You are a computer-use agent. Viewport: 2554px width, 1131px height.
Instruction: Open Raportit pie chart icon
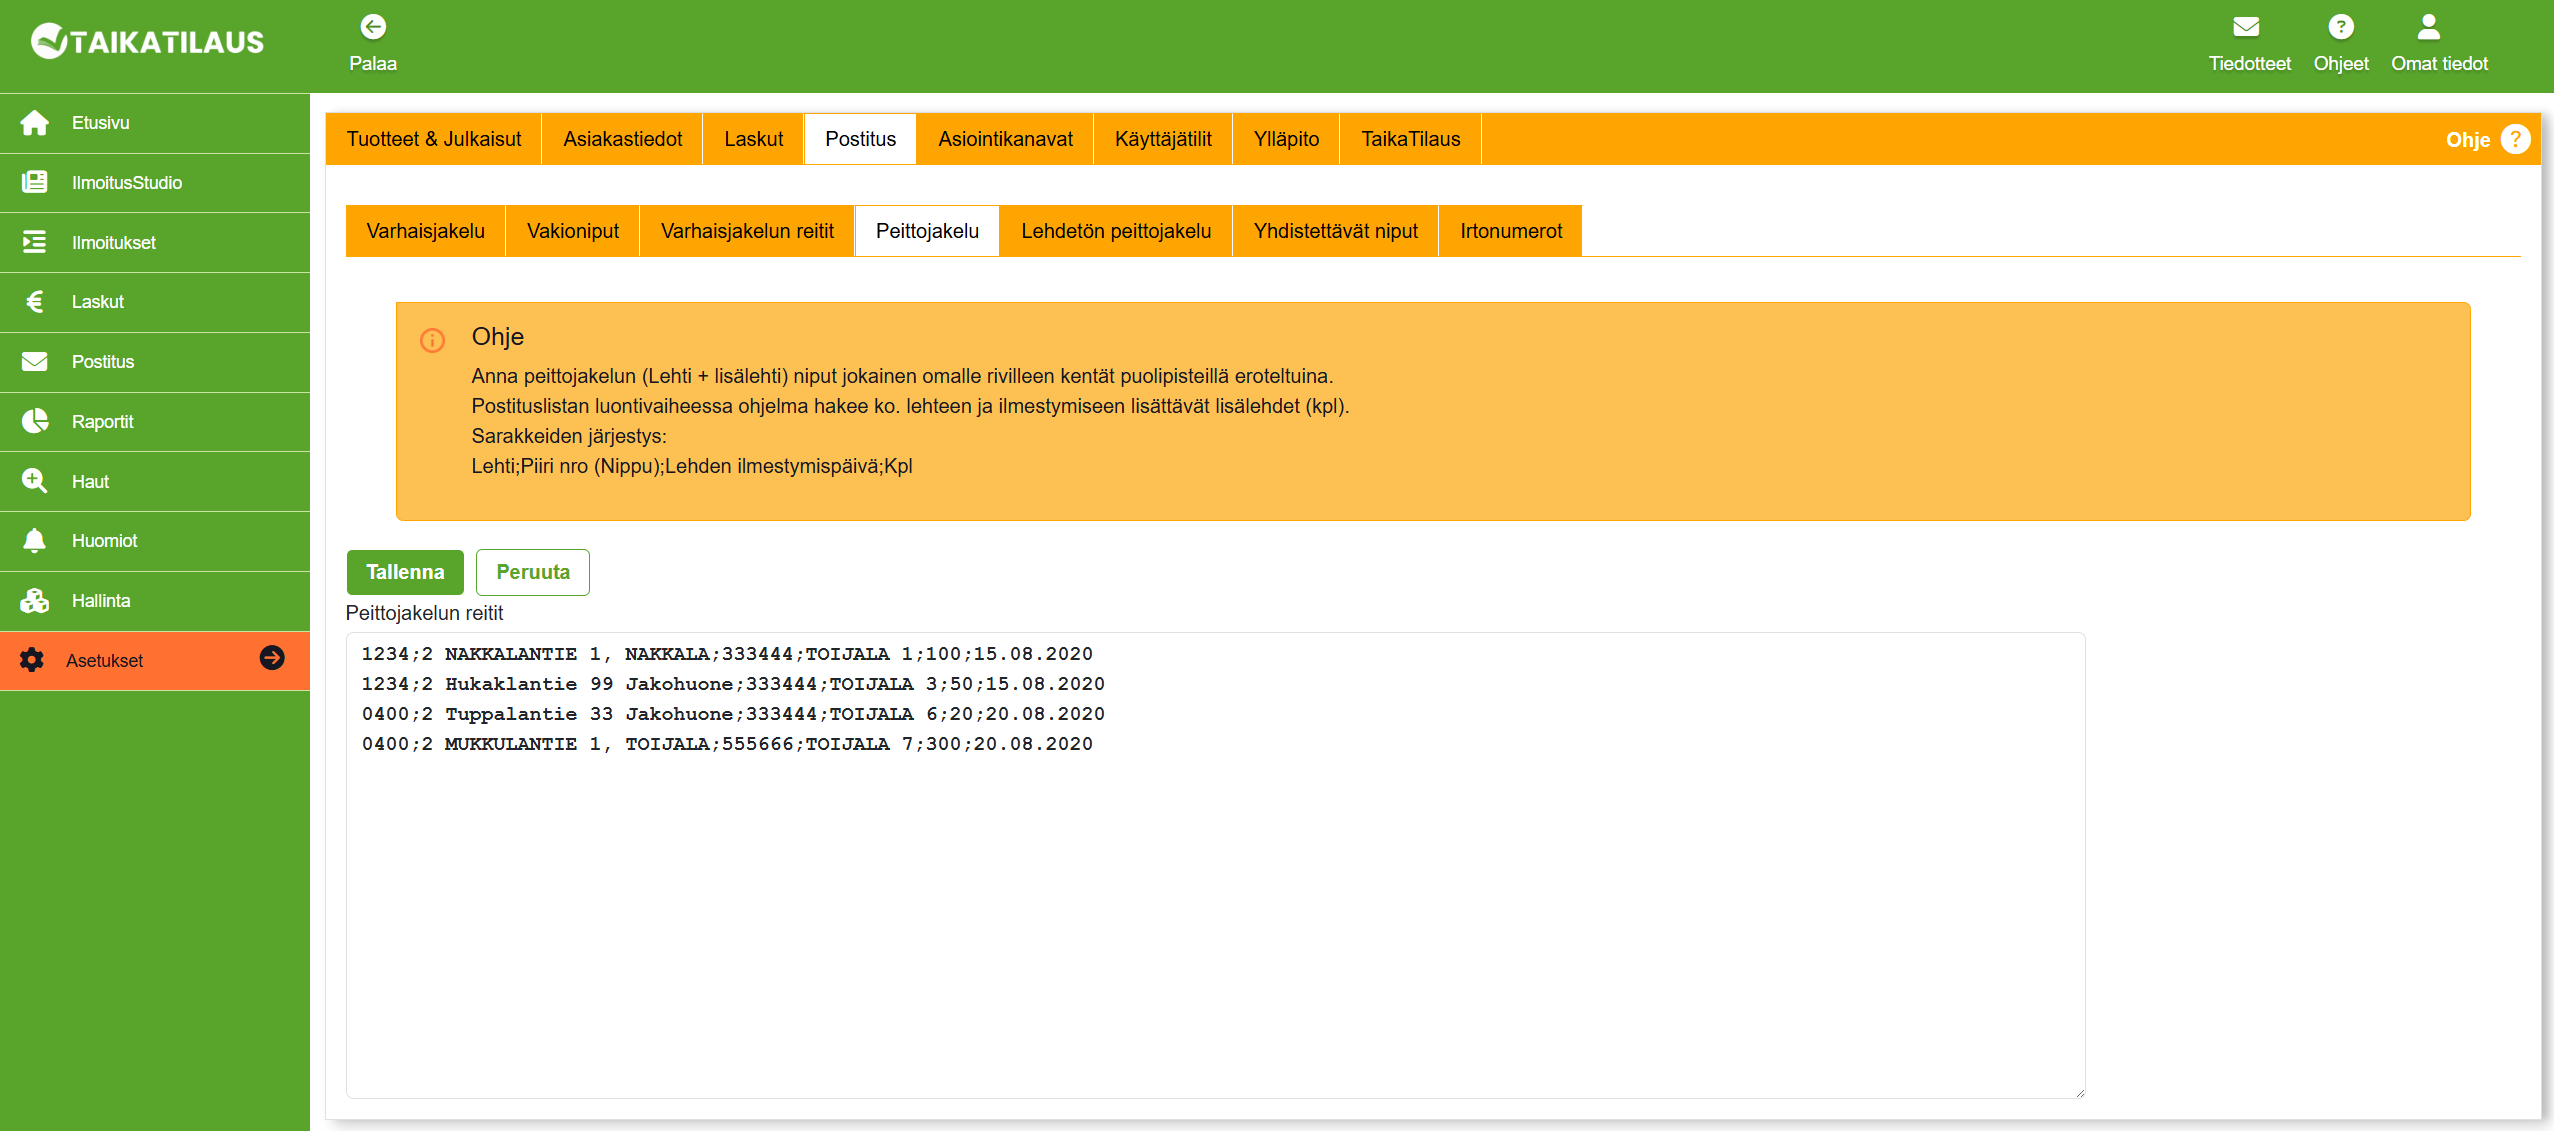35,421
